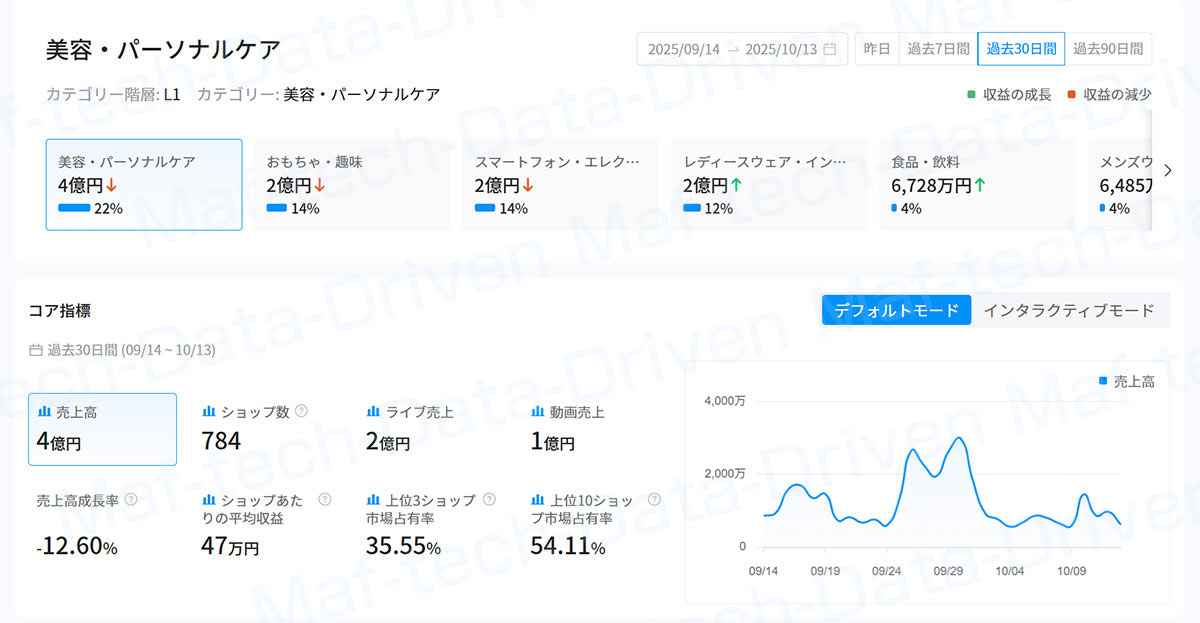This screenshot has width=1200, height=623.
Task: Click help icon beside 上位10ショップ市場占有率
Action: (x=654, y=499)
